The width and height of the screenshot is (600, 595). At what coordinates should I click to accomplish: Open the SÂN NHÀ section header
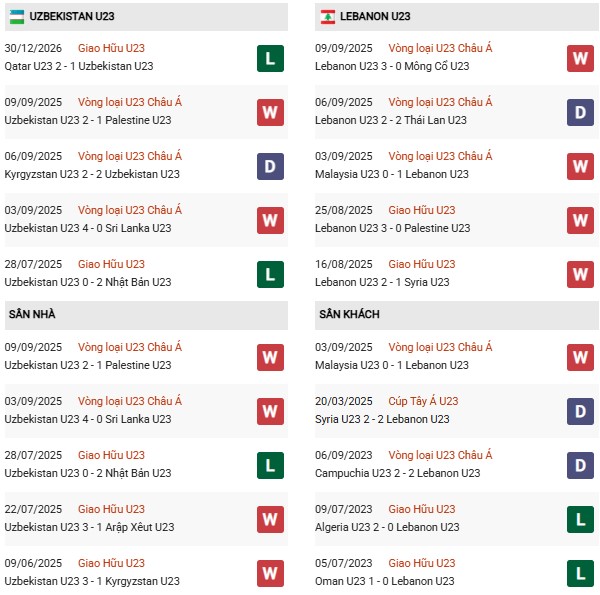33,314
